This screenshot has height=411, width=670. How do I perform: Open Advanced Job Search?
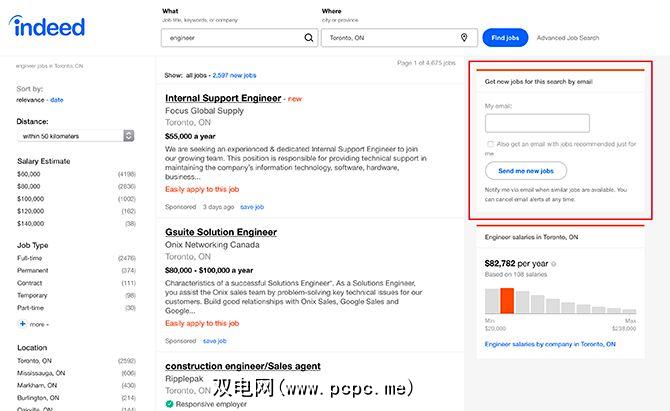[568, 38]
